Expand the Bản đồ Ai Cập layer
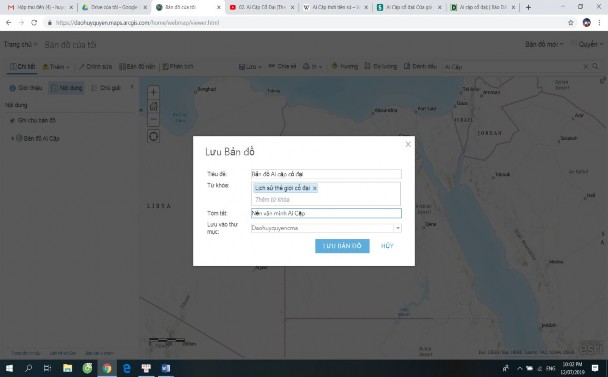Viewport: 608px width, 377px height. [x=12, y=138]
